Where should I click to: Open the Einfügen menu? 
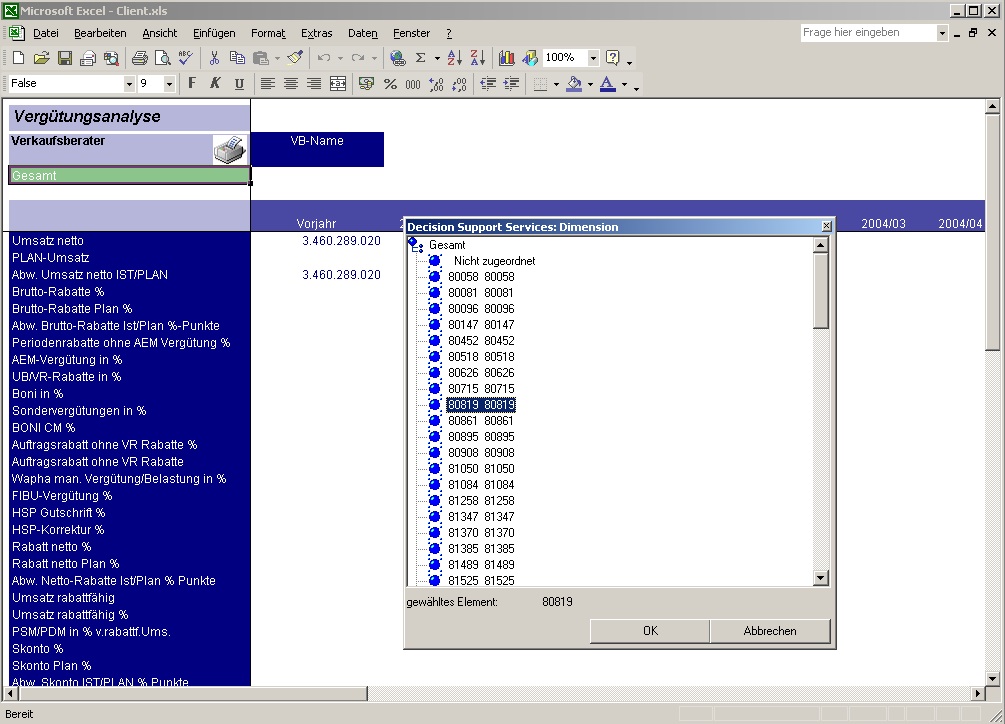(214, 33)
